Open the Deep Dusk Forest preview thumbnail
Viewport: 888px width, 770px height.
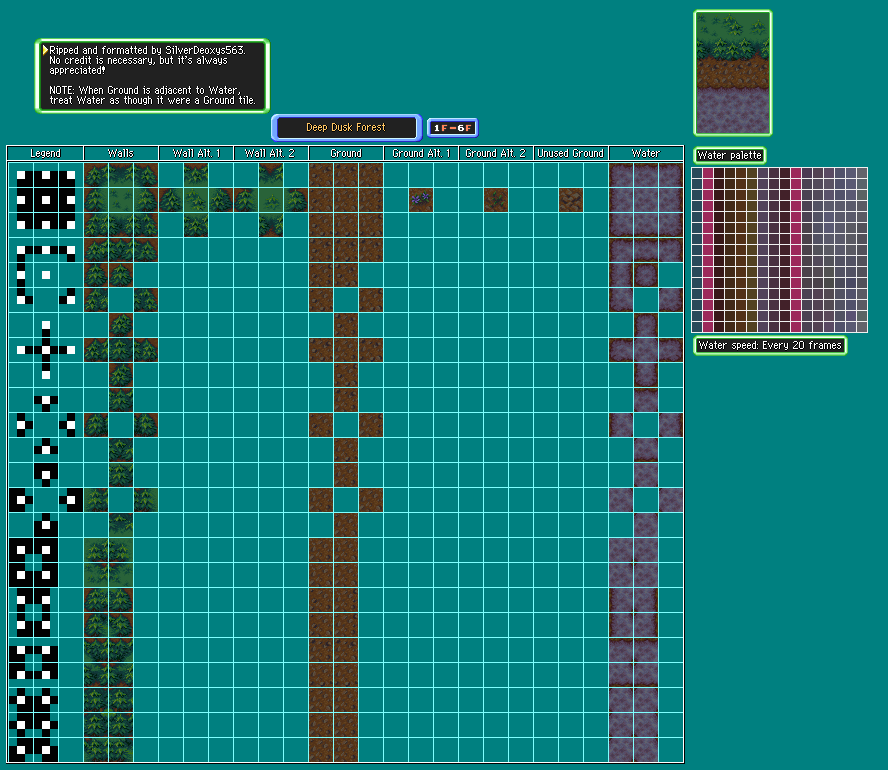click(733, 73)
